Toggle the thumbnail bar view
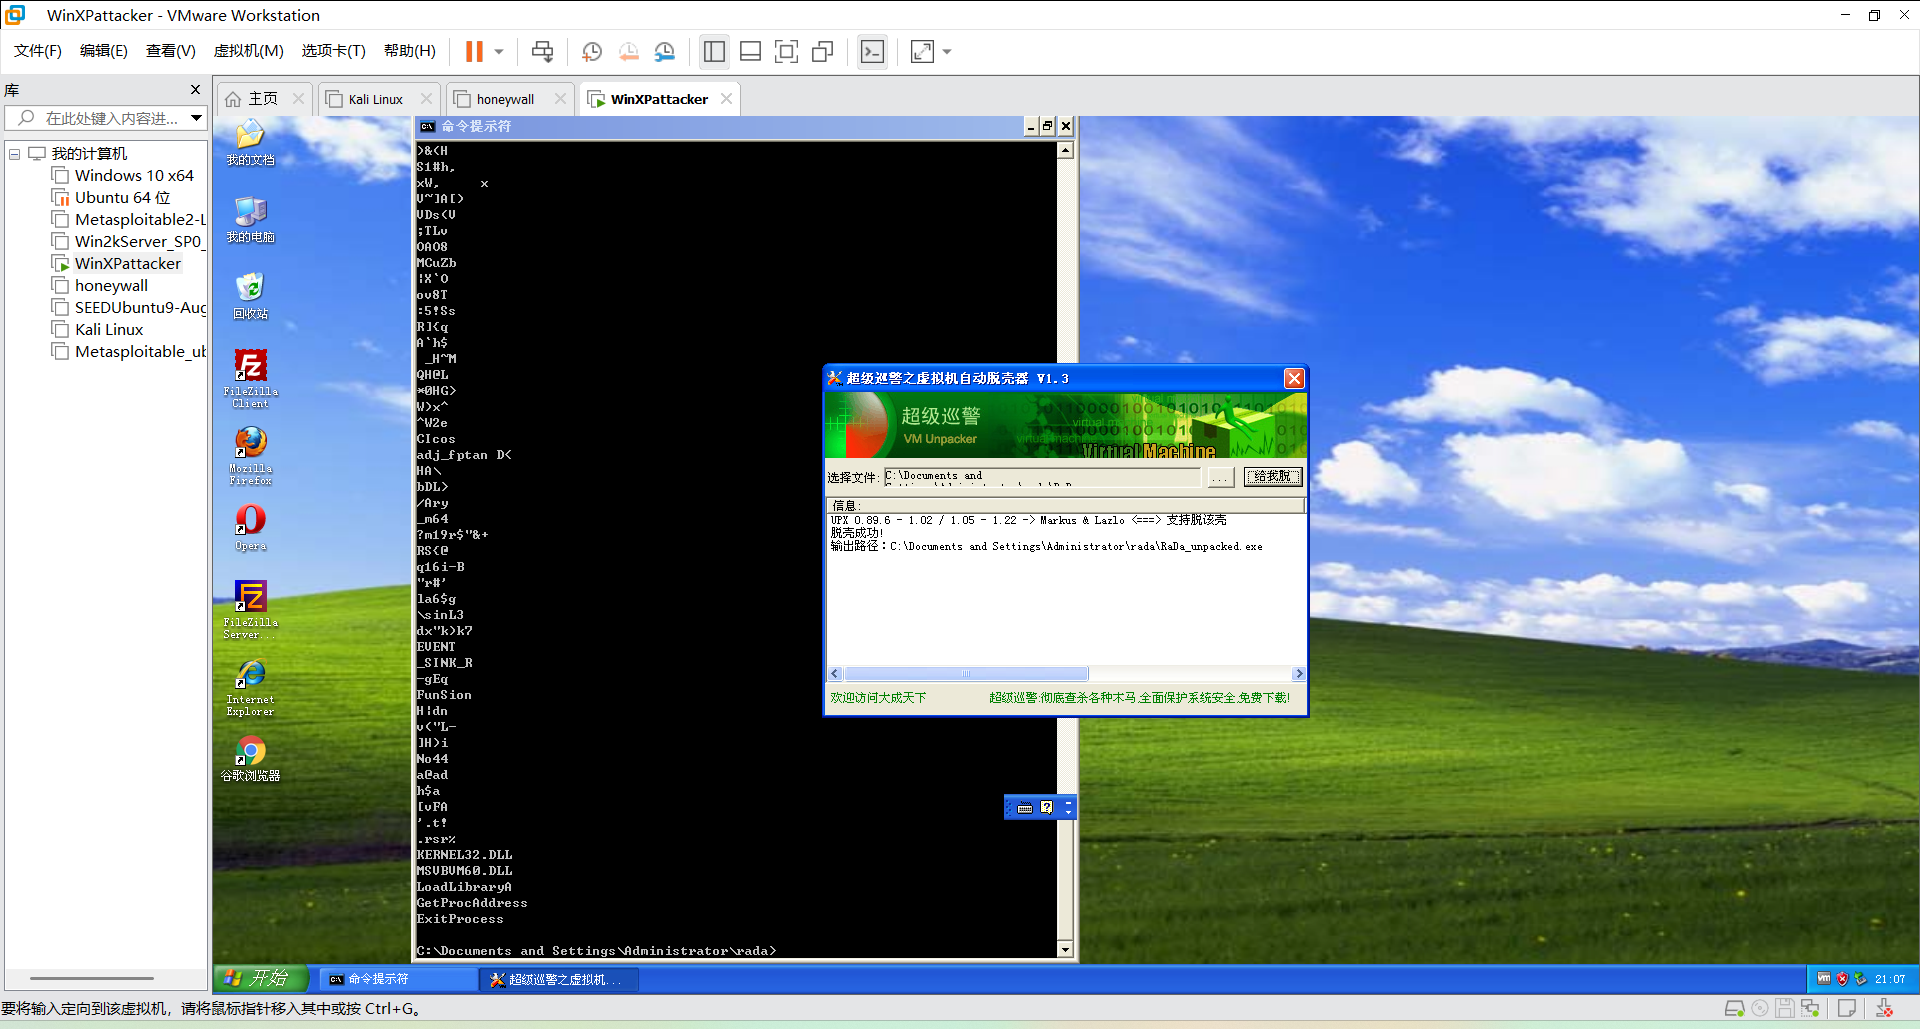 pyautogui.click(x=750, y=51)
